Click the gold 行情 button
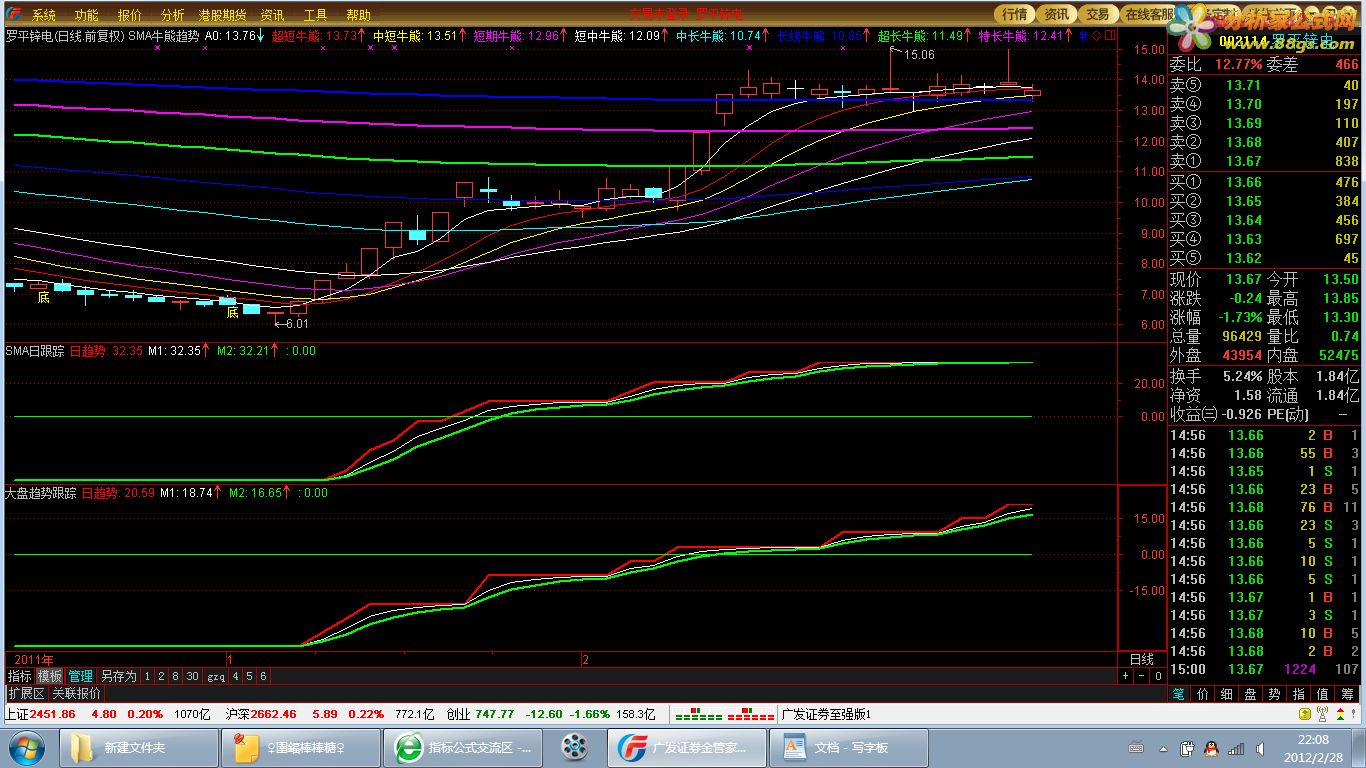 [1015, 14]
